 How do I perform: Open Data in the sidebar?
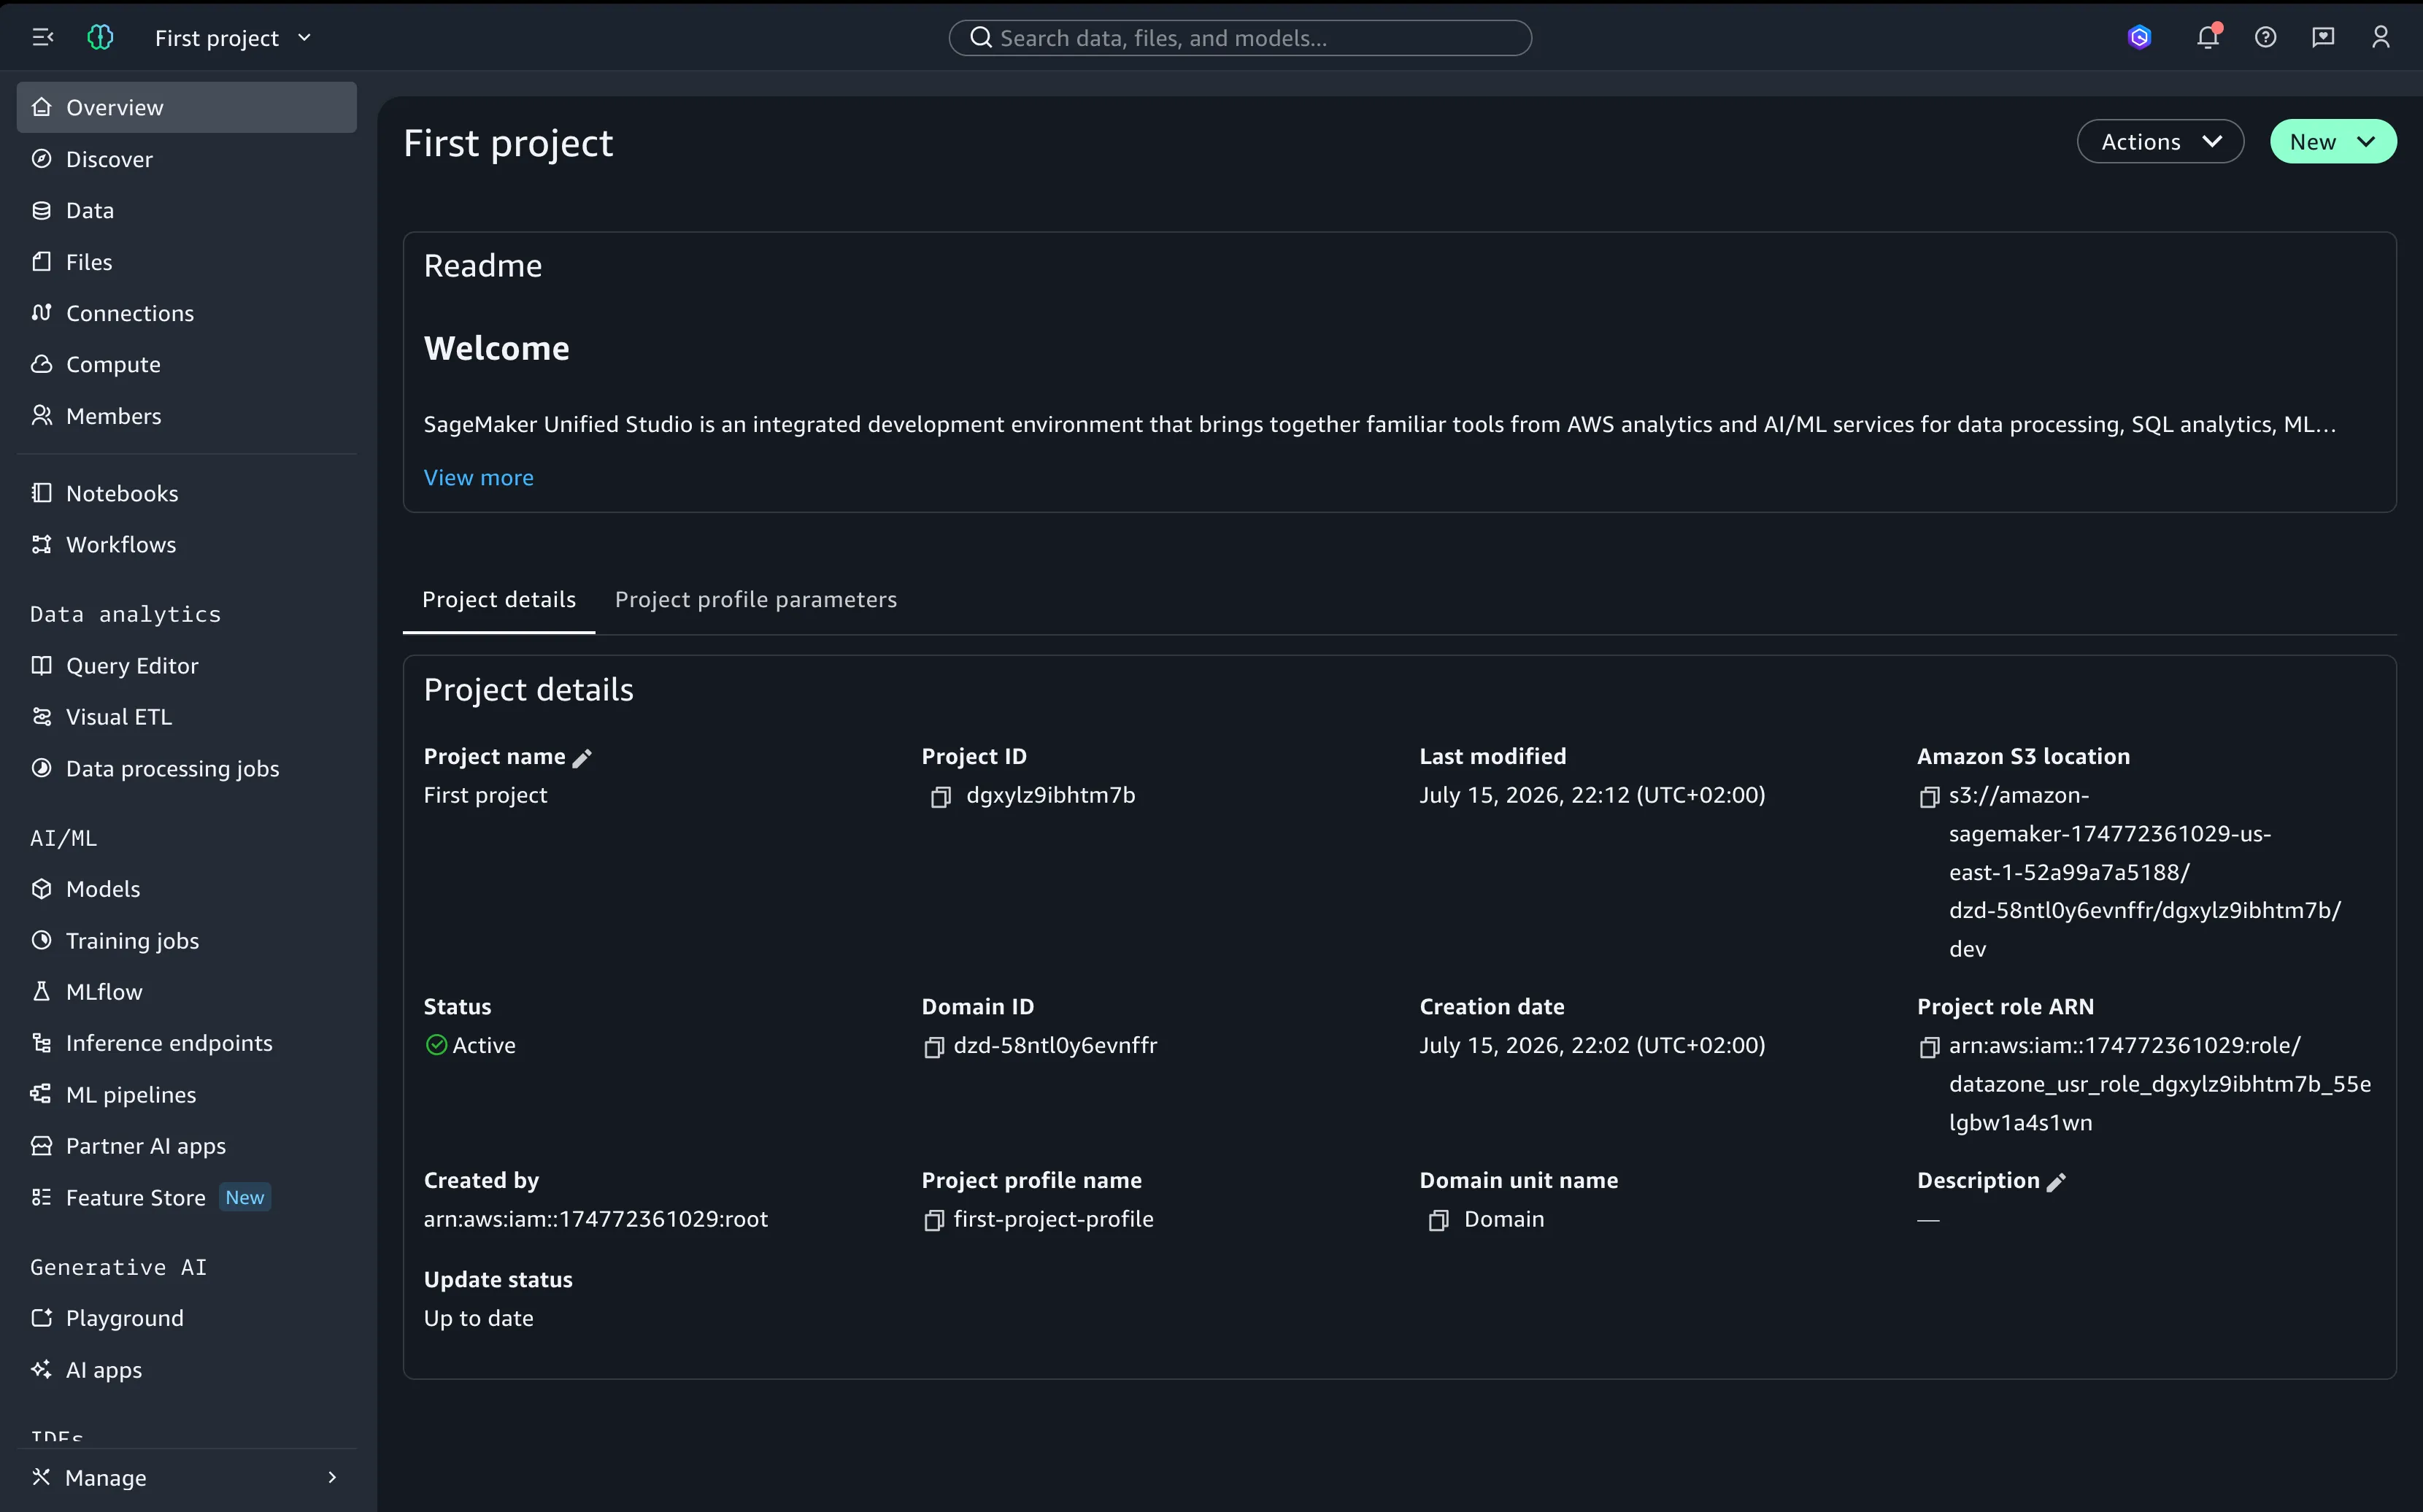(187, 210)
